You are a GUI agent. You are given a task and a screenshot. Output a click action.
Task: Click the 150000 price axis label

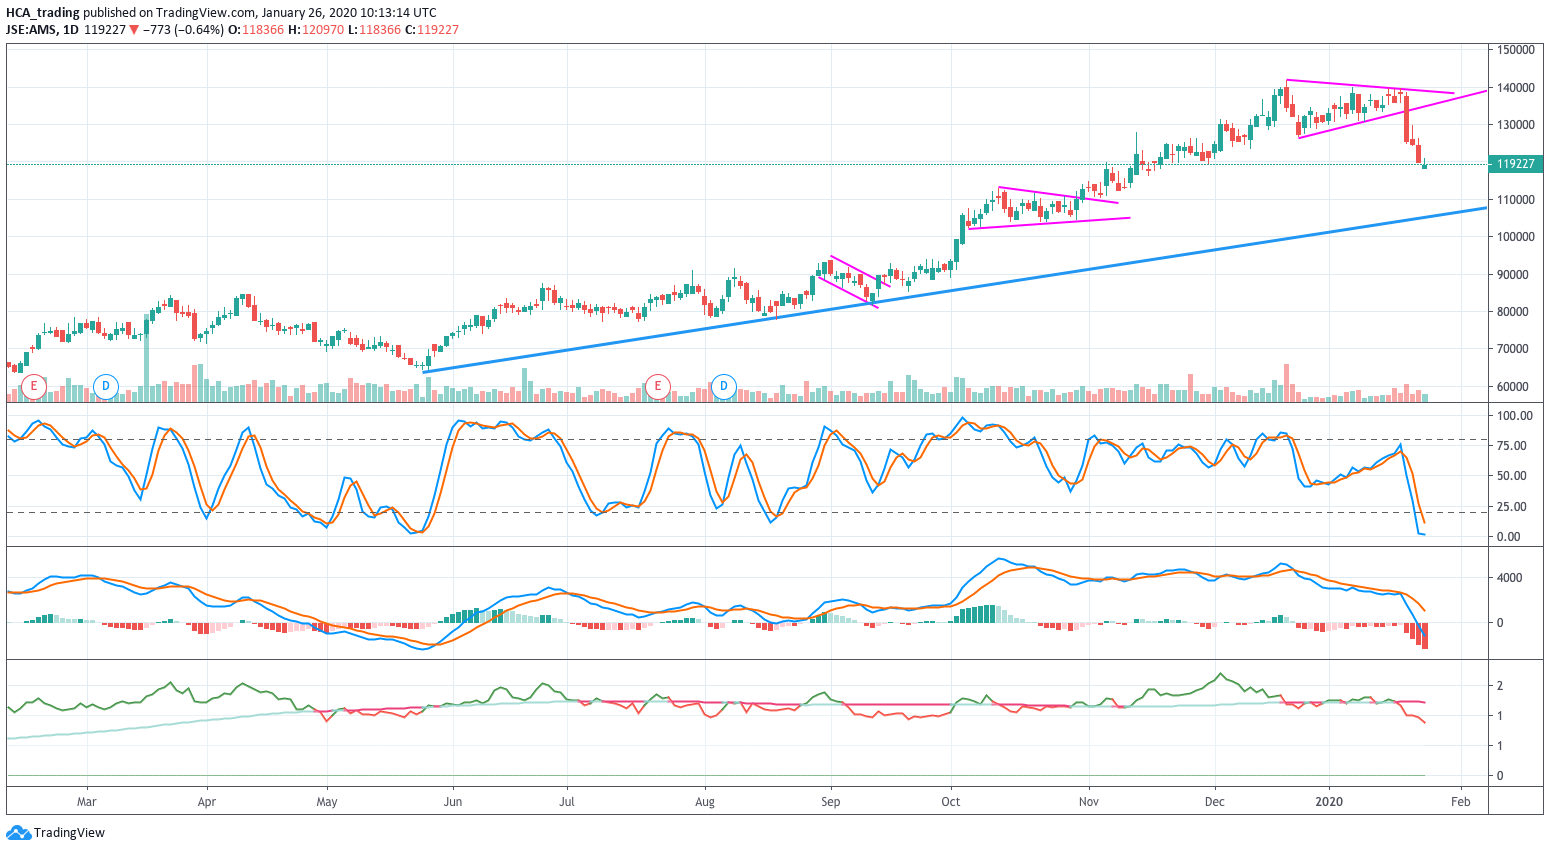point(1516,50)
